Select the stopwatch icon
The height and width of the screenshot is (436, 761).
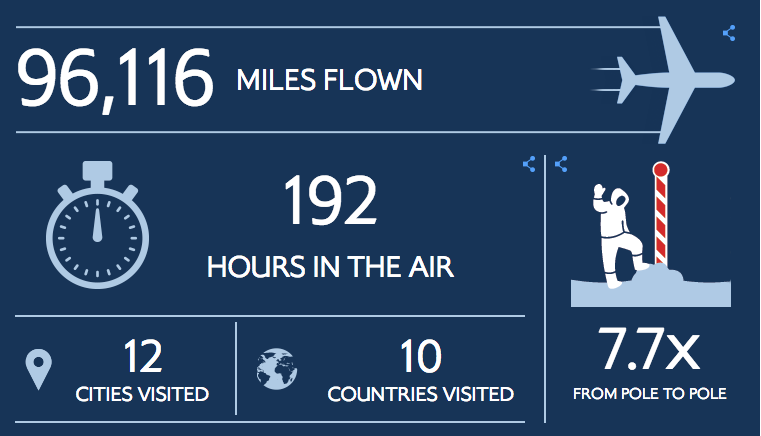click(x=97, y=225)
